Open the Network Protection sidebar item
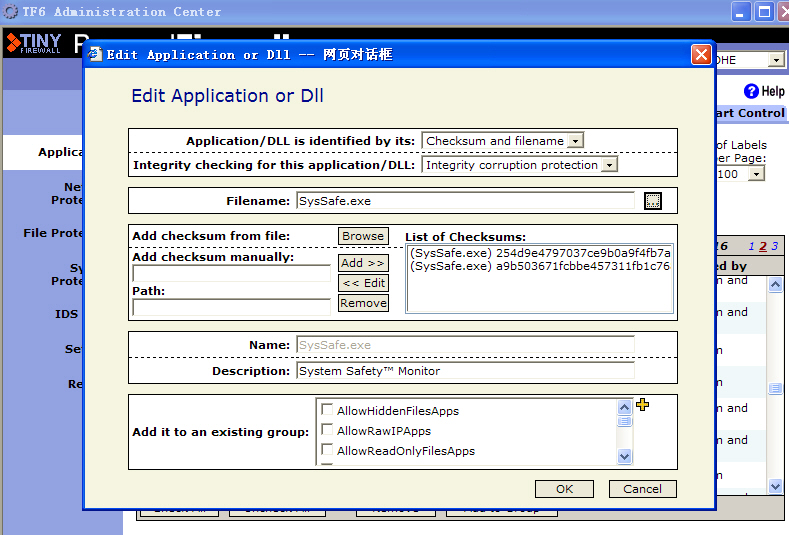789x535 pixels. [66, 193]
